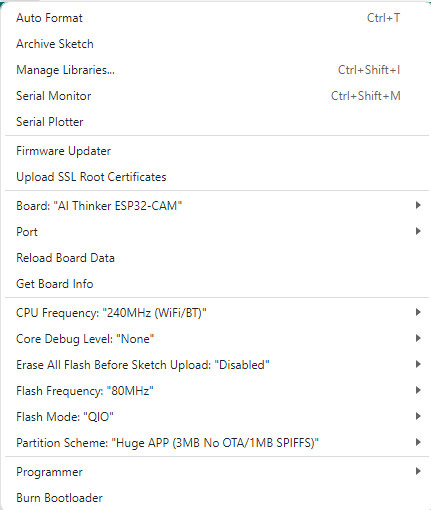Open CPU Frequency "240MHz (WiFi/BT)" submenu
Viewport: 431px width, 510px height.
(x=217, y=313)
